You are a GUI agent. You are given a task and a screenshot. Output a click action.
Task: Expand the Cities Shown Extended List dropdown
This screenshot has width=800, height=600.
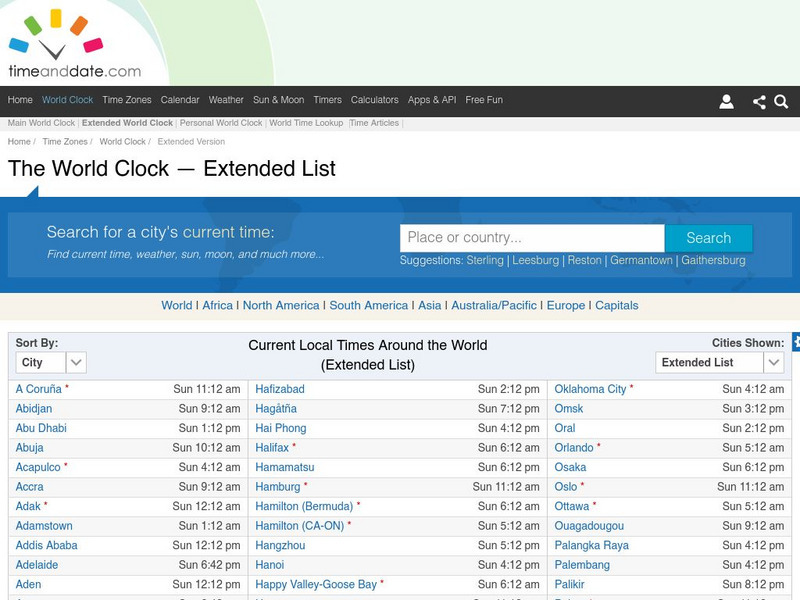point(719,362)
